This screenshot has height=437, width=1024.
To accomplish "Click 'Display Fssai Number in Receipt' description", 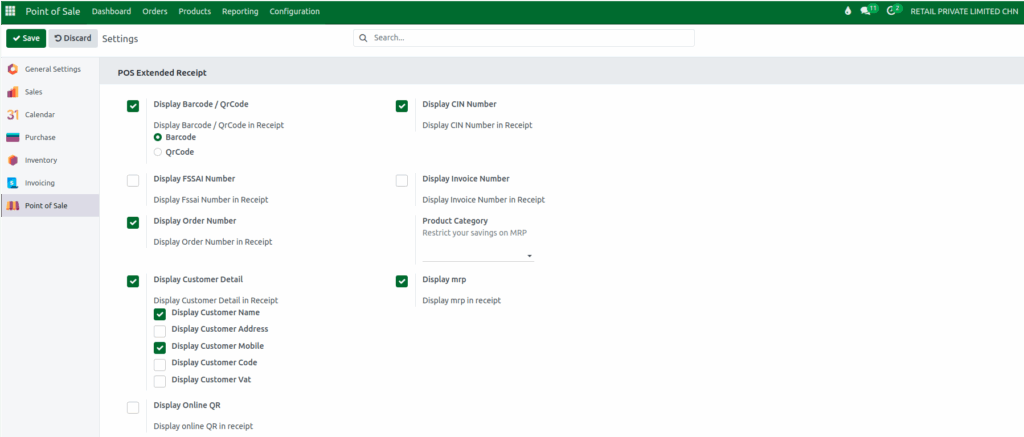I will [211, 200].
